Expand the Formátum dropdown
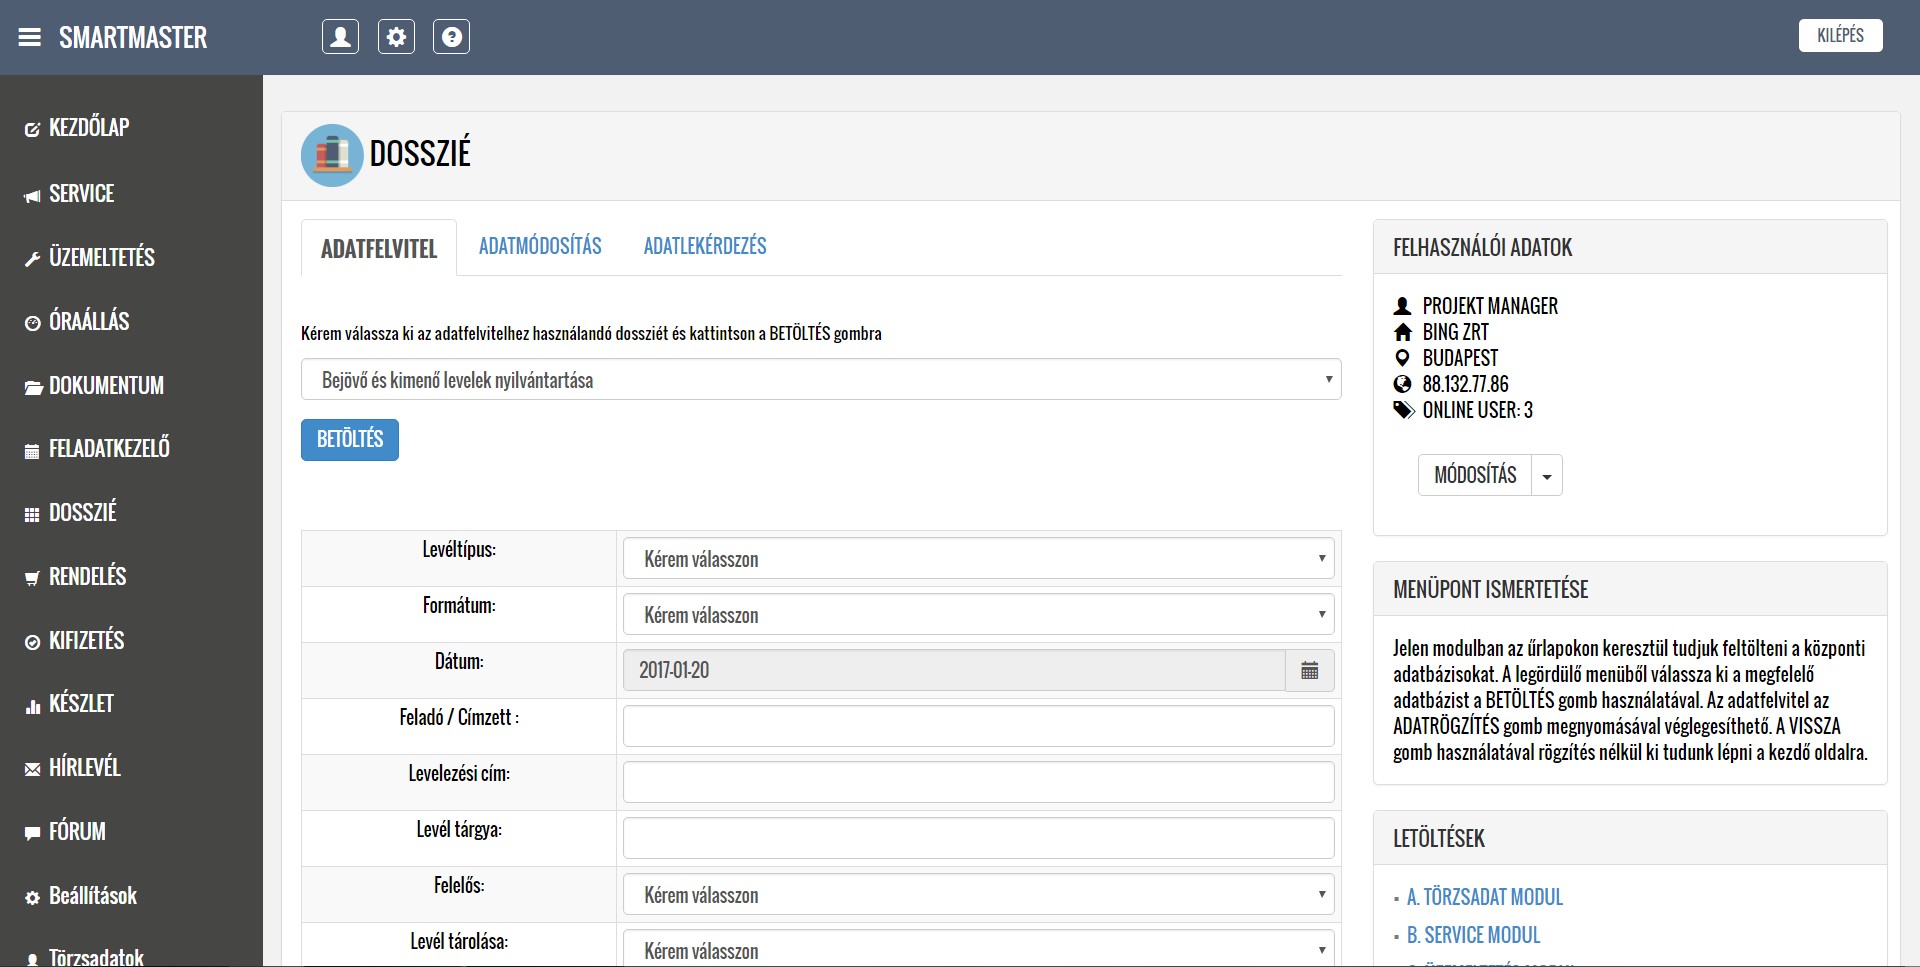Screen dimensions: 1920x967 tap(978, 615)
